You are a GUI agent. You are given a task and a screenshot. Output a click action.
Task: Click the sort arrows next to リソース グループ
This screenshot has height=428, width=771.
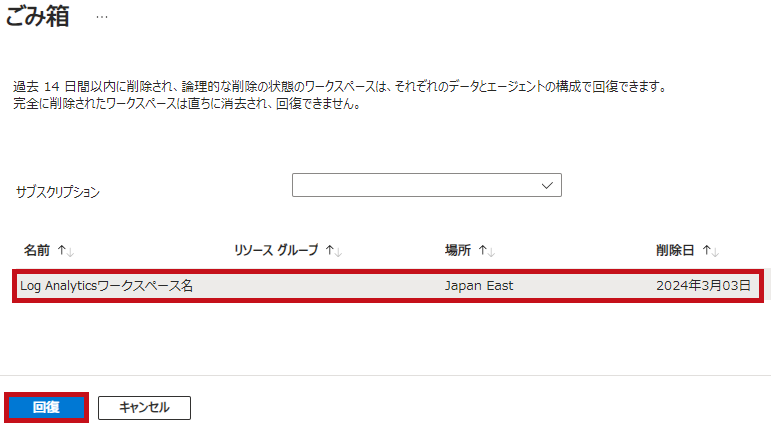[x=334, y=251]
